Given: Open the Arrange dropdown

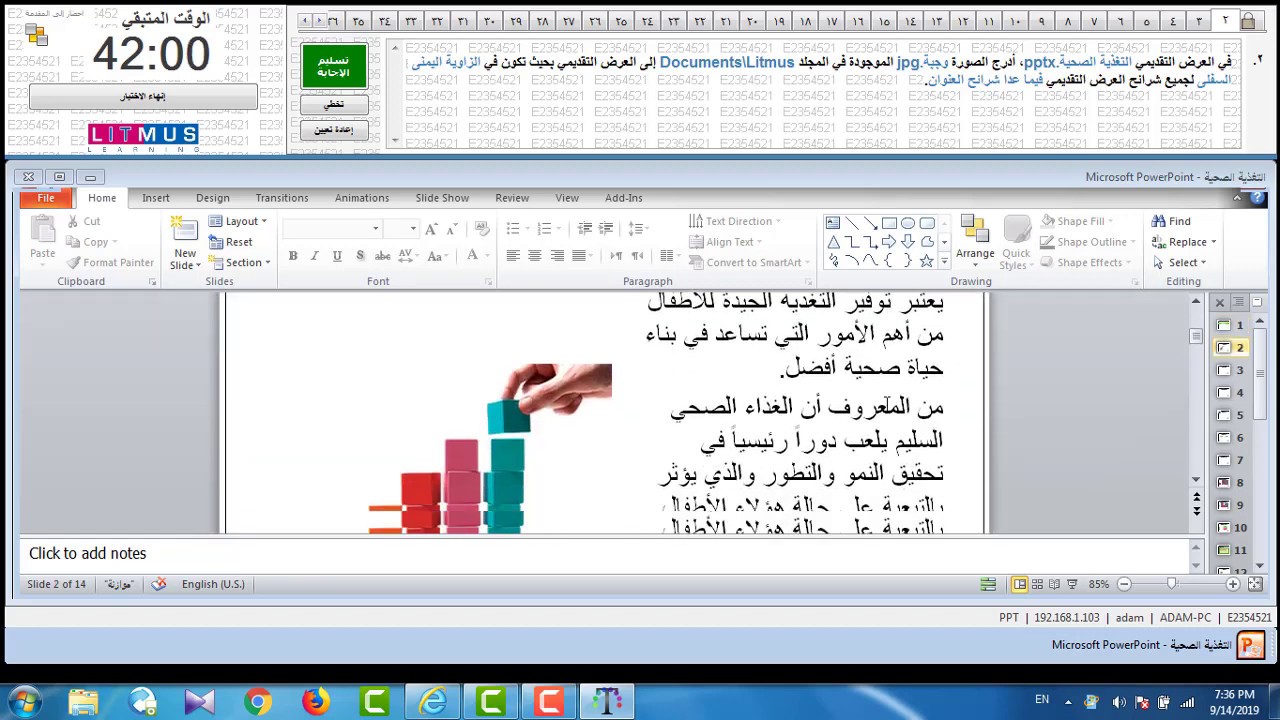Looking at the screenshot, I should click(x=975, y=242).
